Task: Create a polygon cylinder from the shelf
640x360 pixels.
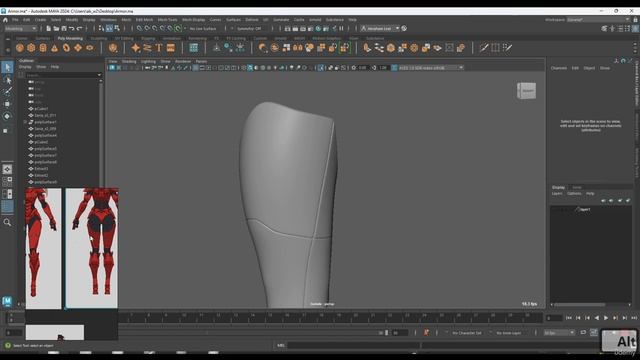Action: click(43, 48)
